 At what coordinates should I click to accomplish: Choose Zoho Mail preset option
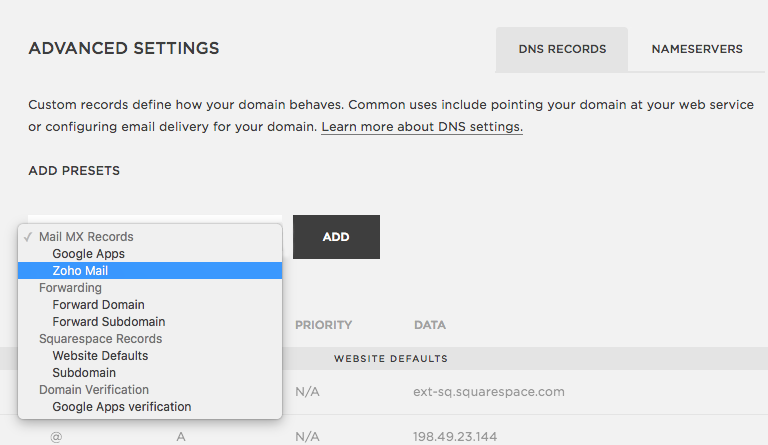(81, 271)
